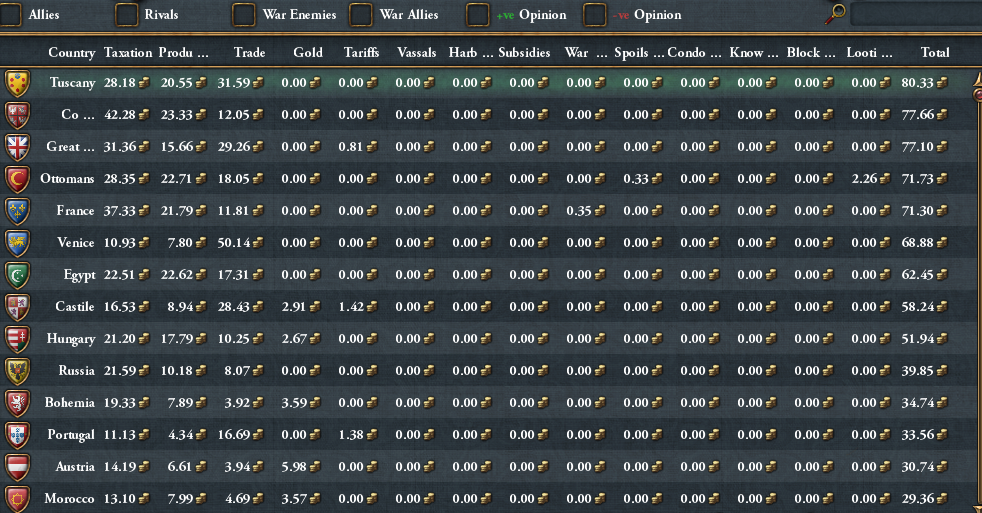Select the Morocco country name
The image size is (982, 513).
70,499
